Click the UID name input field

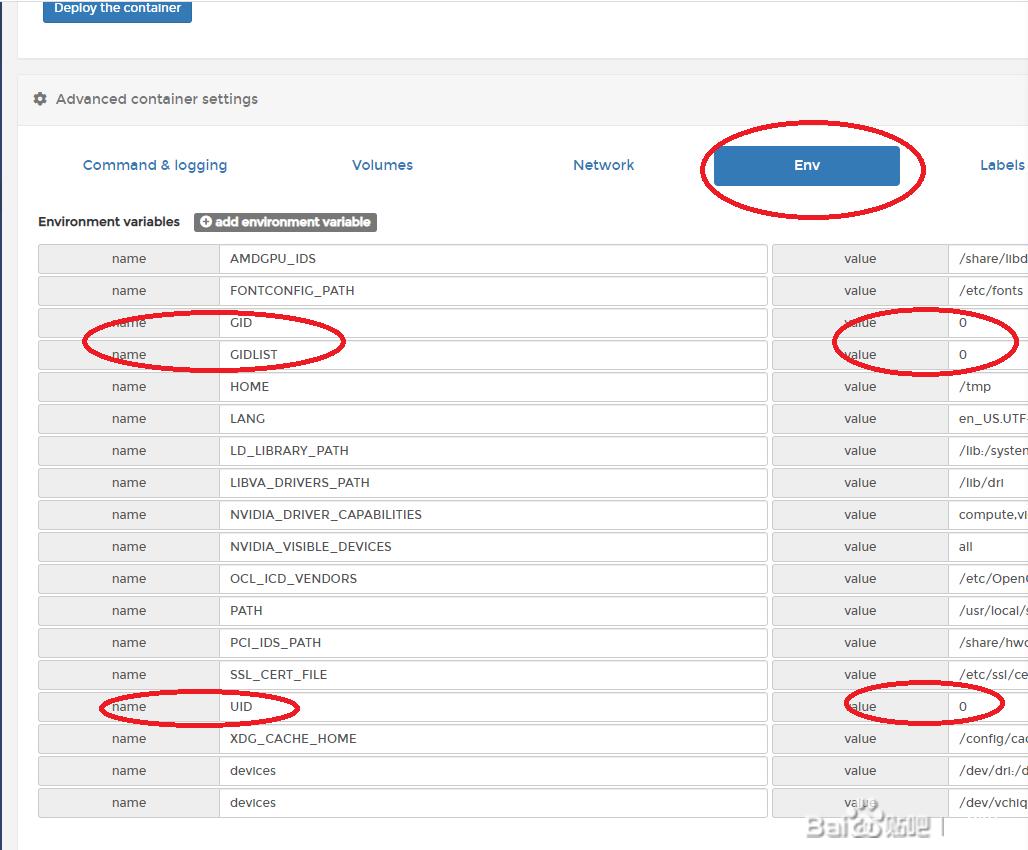(492, 707)
